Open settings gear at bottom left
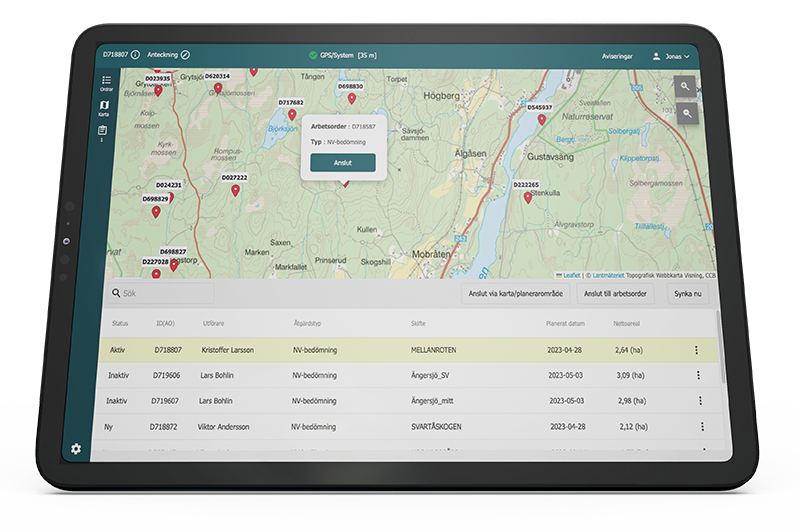Viewport: 800px width, 532px height. 76,449
